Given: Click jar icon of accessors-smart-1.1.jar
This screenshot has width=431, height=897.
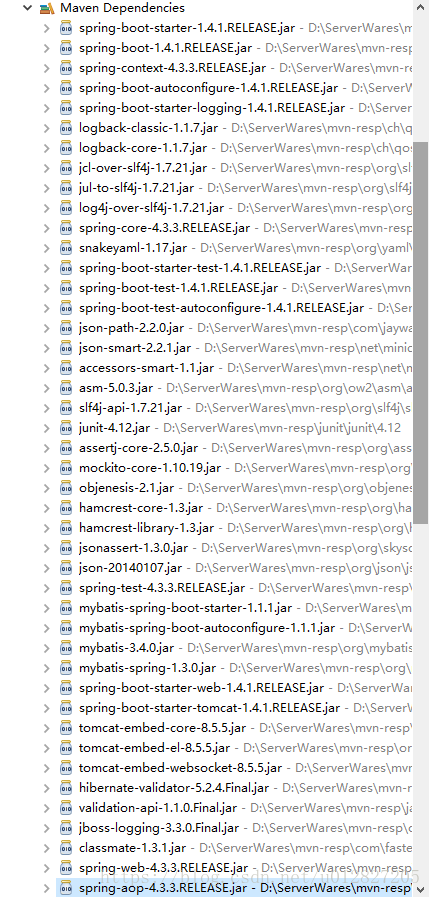Looking at the screenshot, I should [66, 368].
